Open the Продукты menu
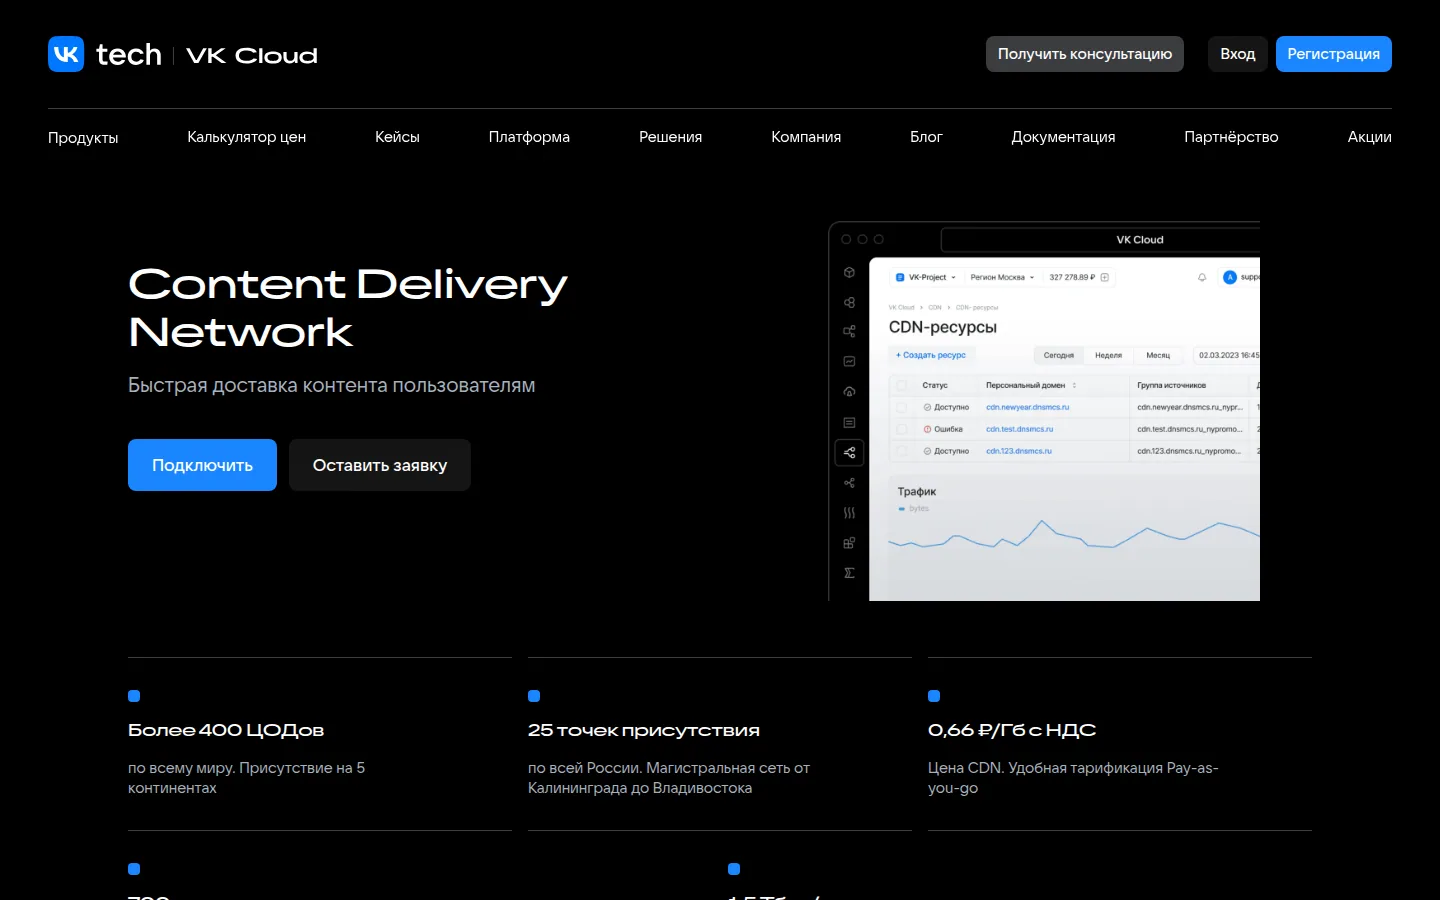The height and width of the screenshot is (900, 1440). tap(83, 137)
